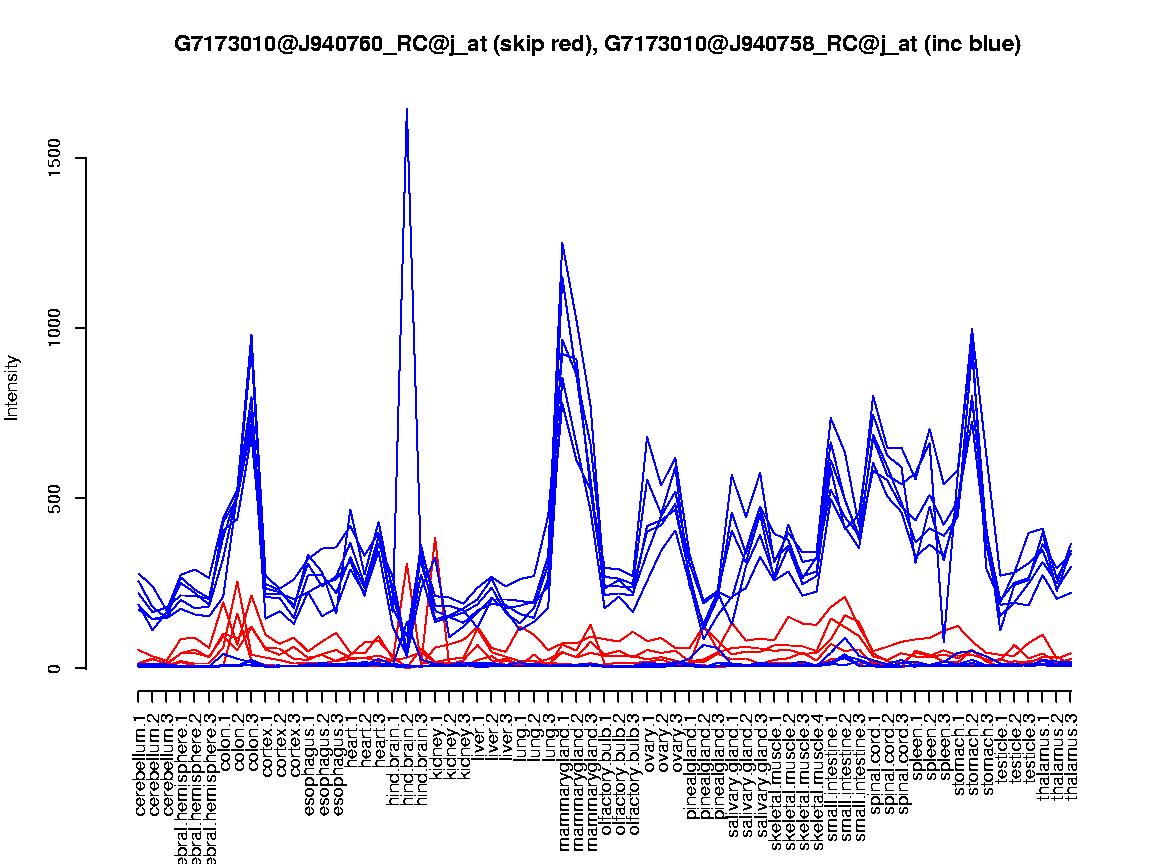Select the small.intestine.2 x-axis label
The height and width of the screenshot is (864, 1152).
(846, 772)
